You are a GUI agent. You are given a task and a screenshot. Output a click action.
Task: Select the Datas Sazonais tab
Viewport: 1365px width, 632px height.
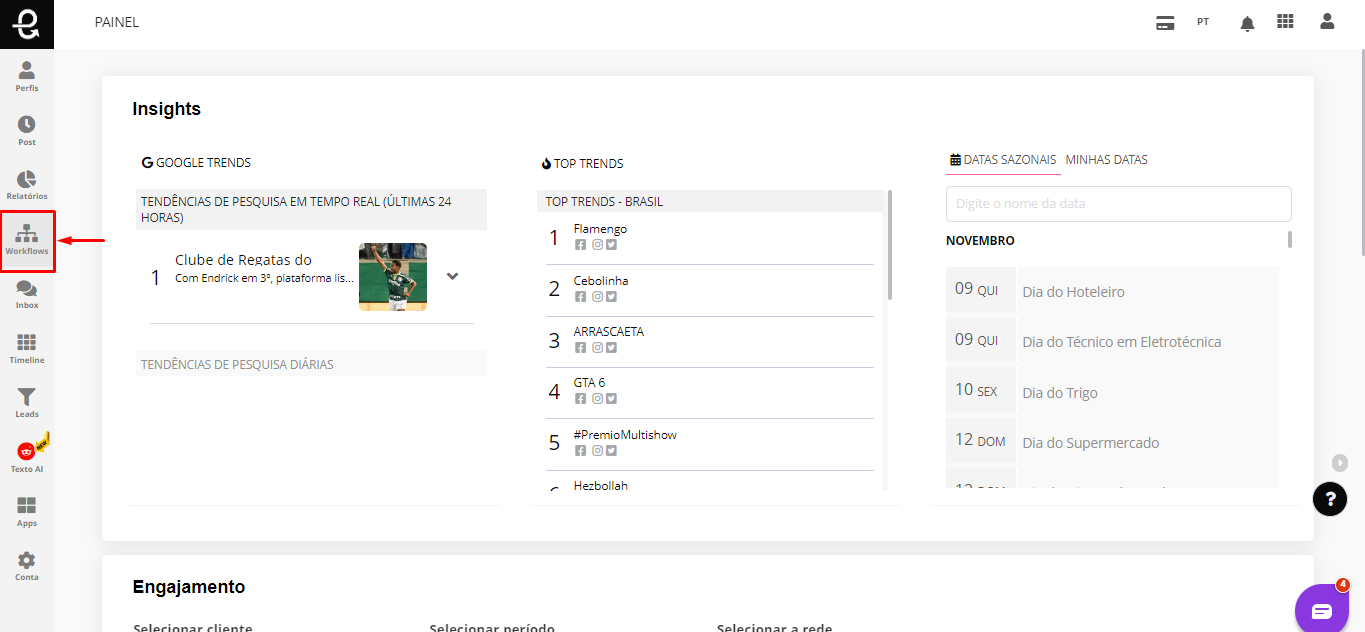point(1003,160)
